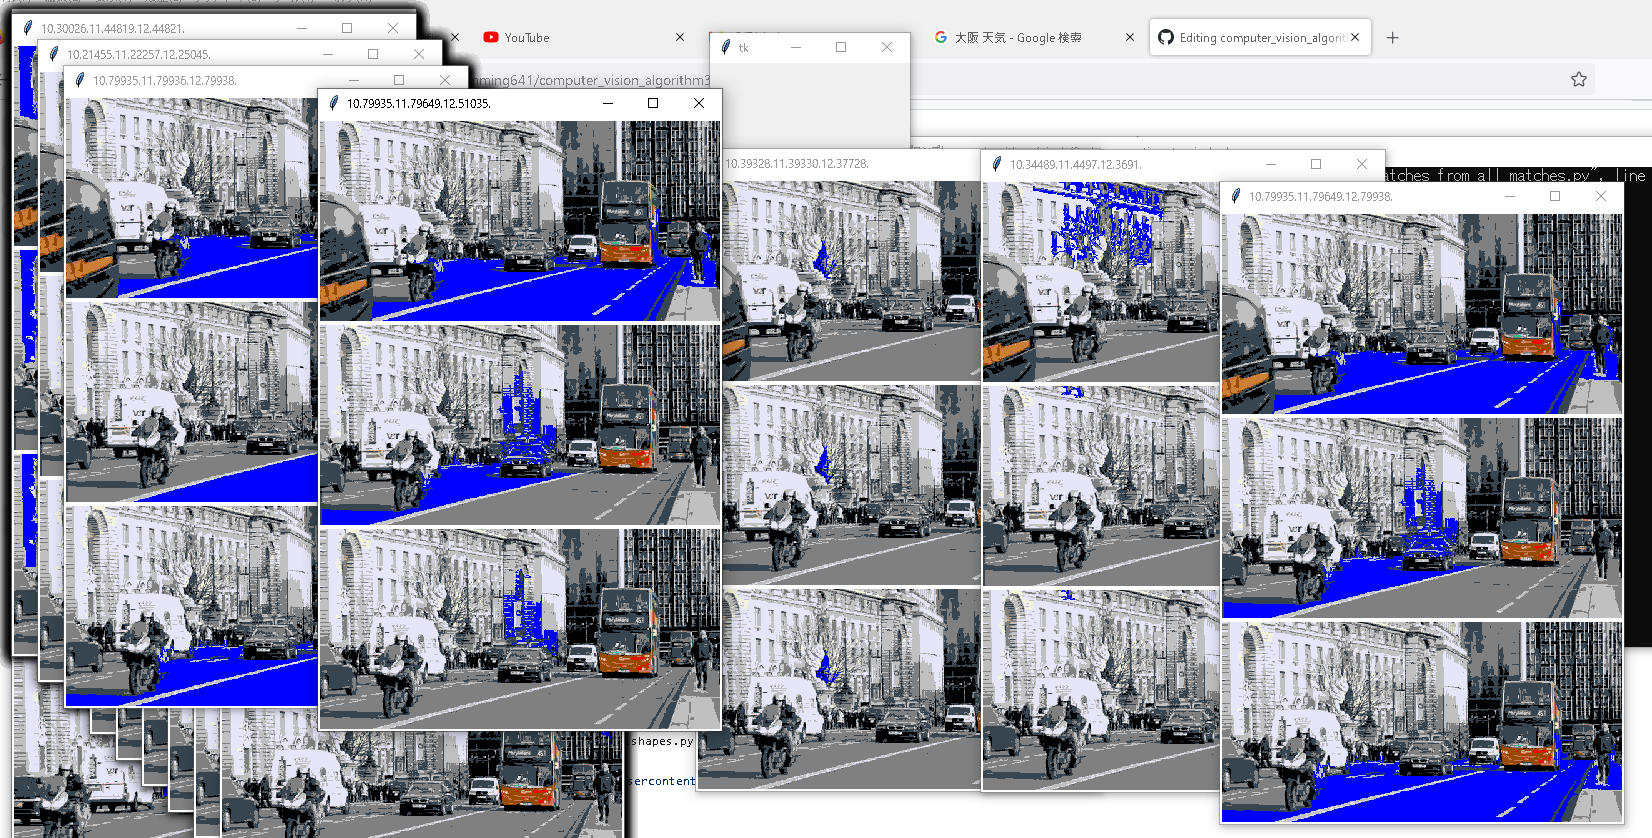The width and height of the screenshot is (1652, 838).
Task: Click the feather icon of window 10.79935.11.79649.12.79938.
Action: click(1235, 196)
